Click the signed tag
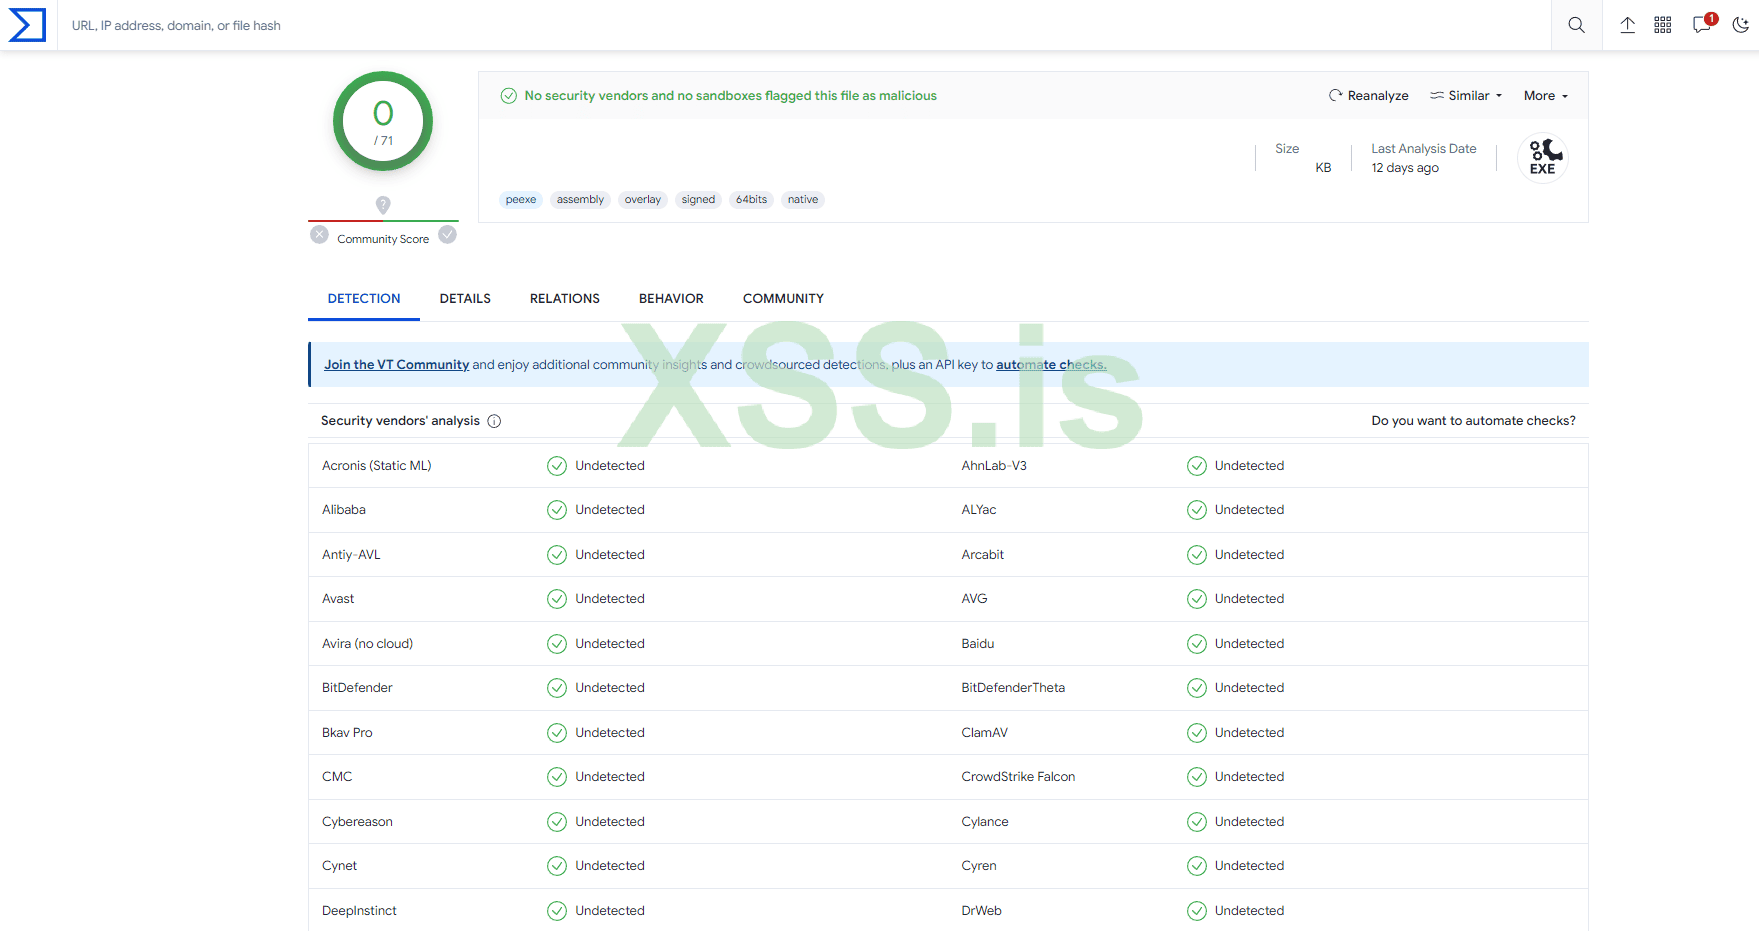 pyautogui.click(x=698, y=200)
